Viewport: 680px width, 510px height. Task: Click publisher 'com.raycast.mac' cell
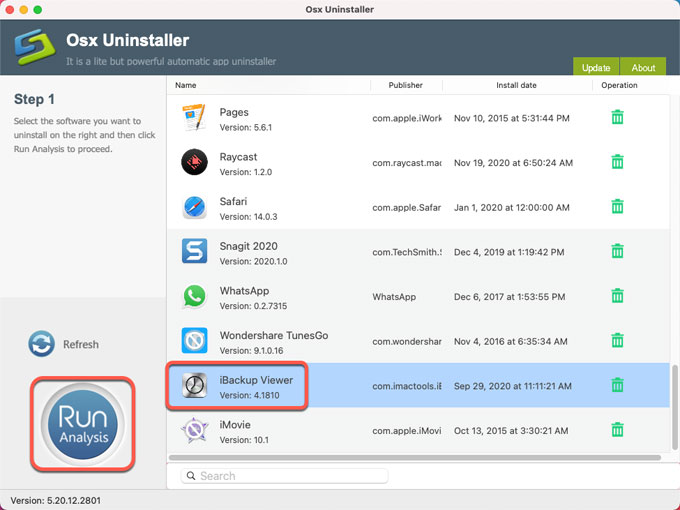407,163
